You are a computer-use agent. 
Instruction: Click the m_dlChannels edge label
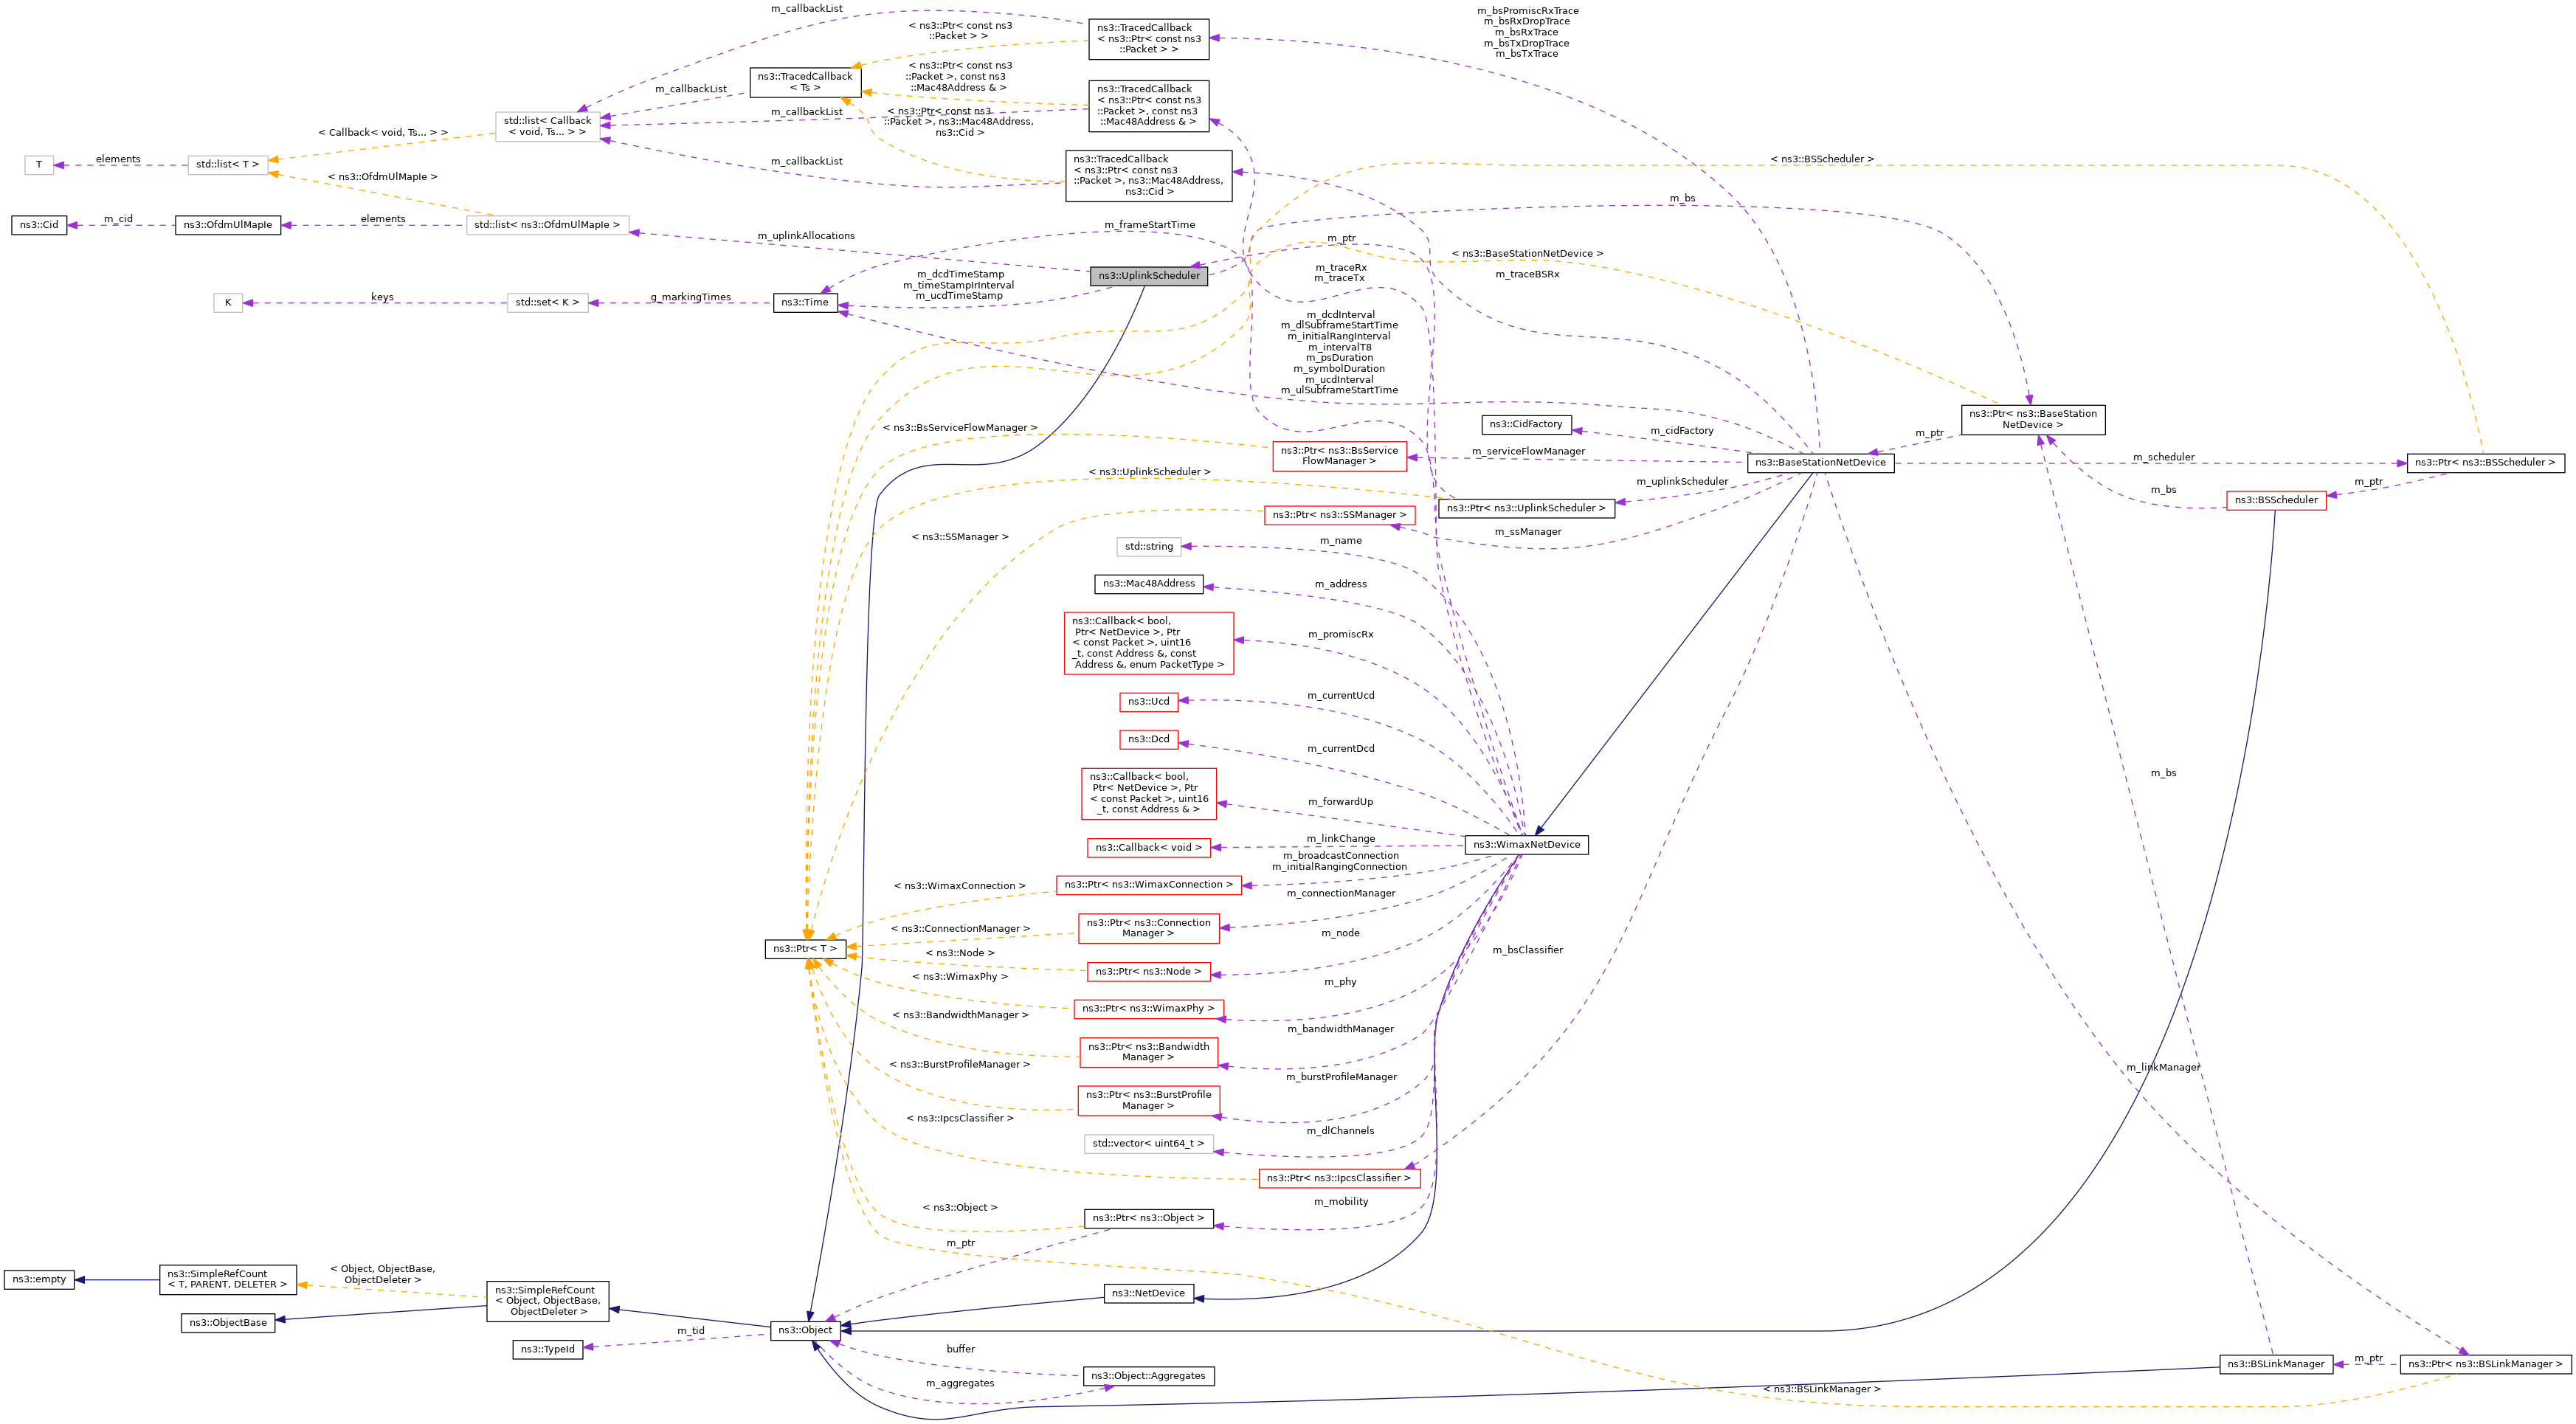click(x=1340, y=1132)
